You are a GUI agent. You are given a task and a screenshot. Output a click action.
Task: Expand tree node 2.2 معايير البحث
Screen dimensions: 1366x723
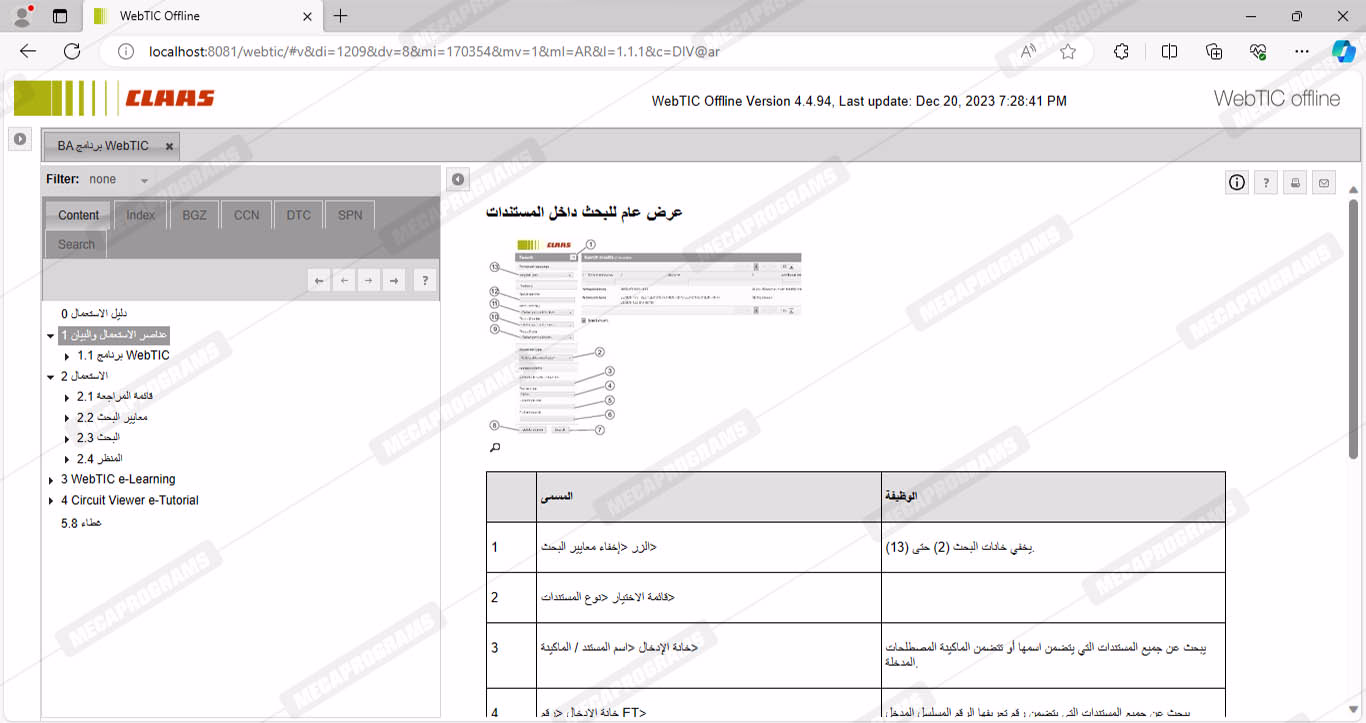[x=67, y=418]
